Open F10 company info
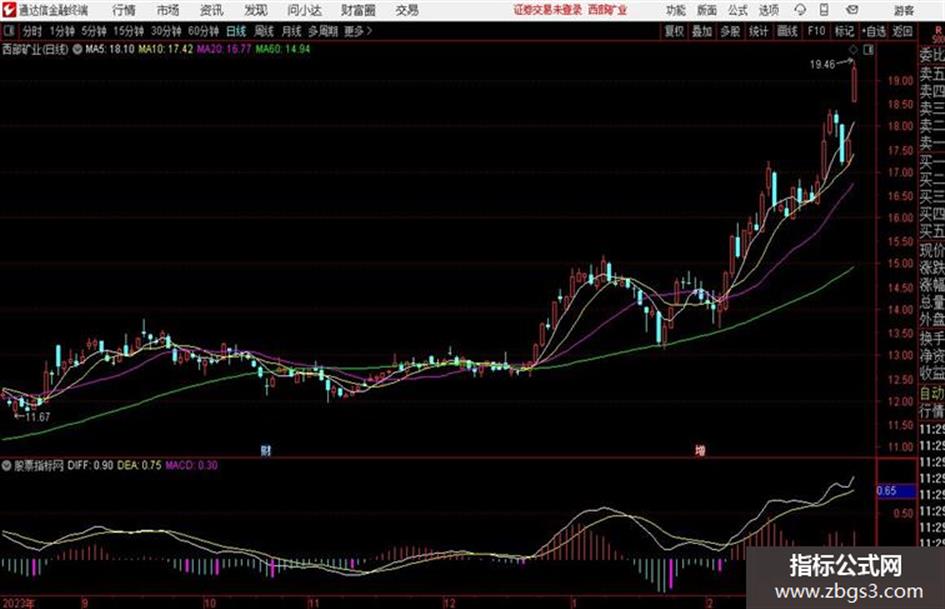The height and width of the screenshot is (609, 945). [817, 31]
